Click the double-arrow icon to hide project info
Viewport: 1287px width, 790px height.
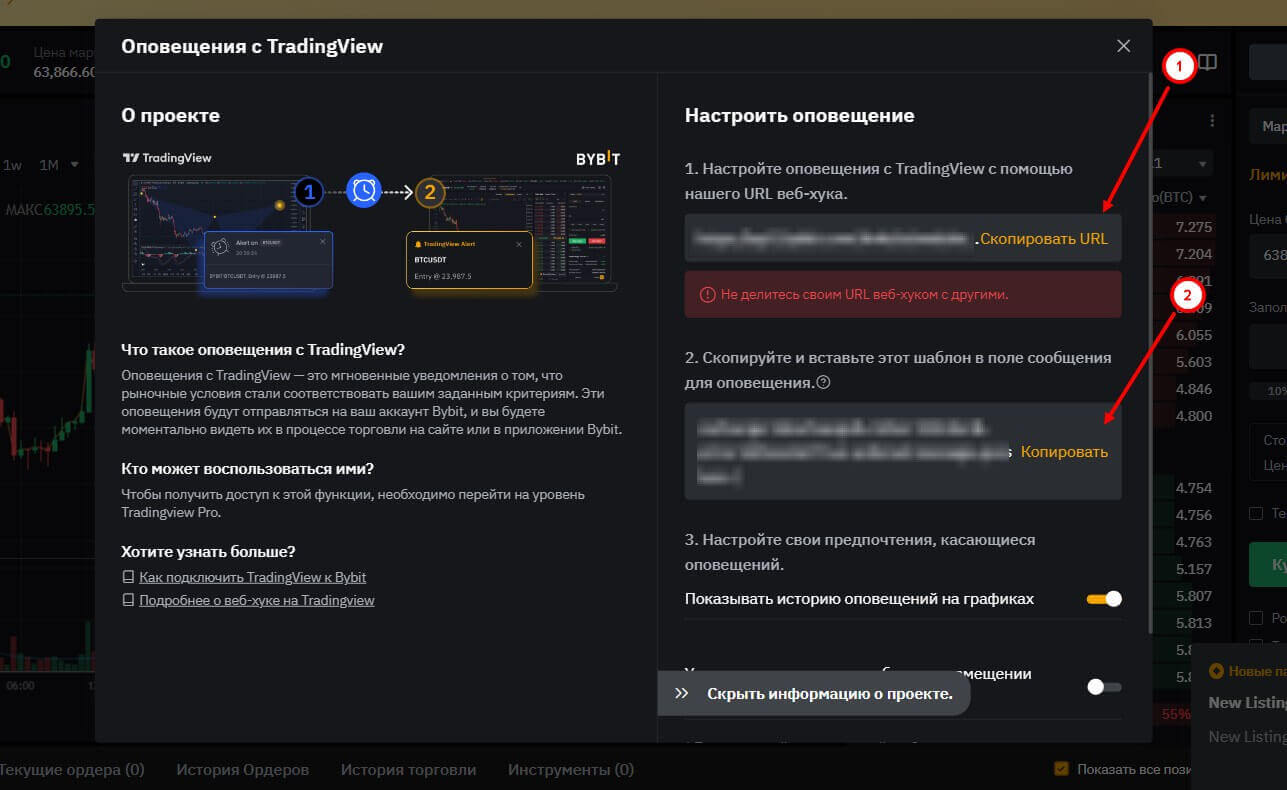point(682,693)
